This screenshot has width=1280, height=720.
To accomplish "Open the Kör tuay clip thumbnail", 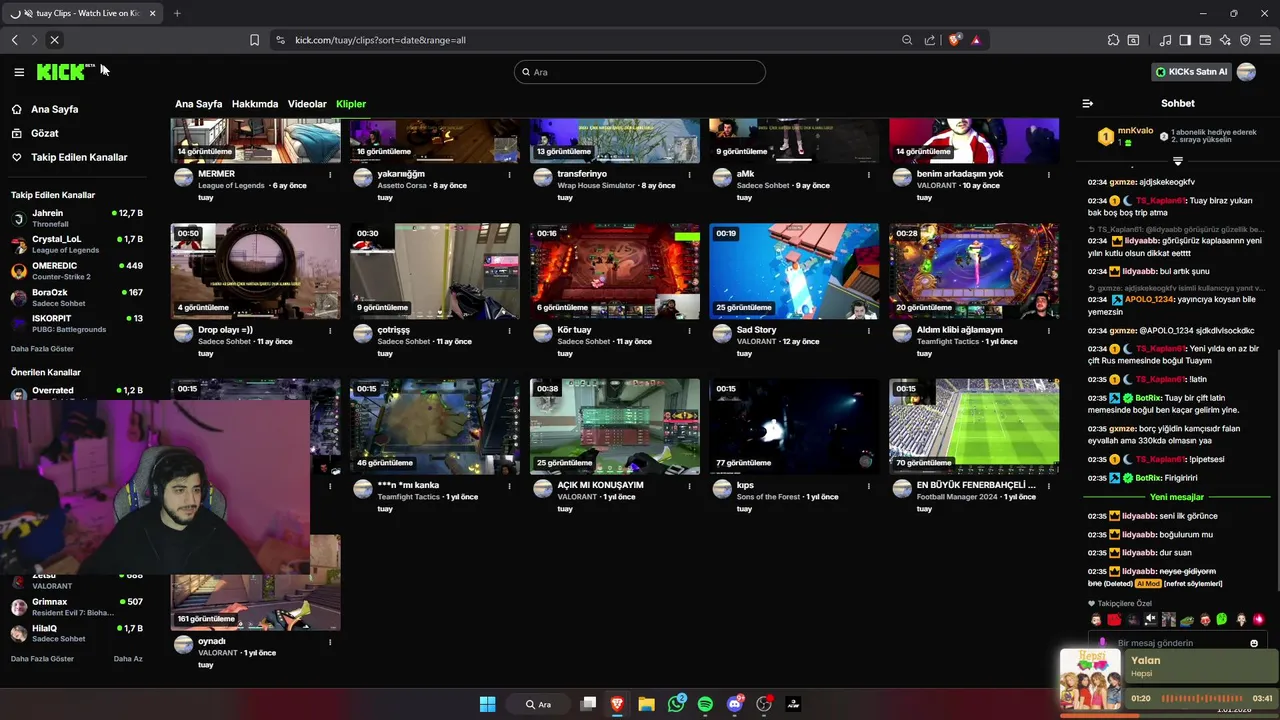I will click(x=615, y=271).
